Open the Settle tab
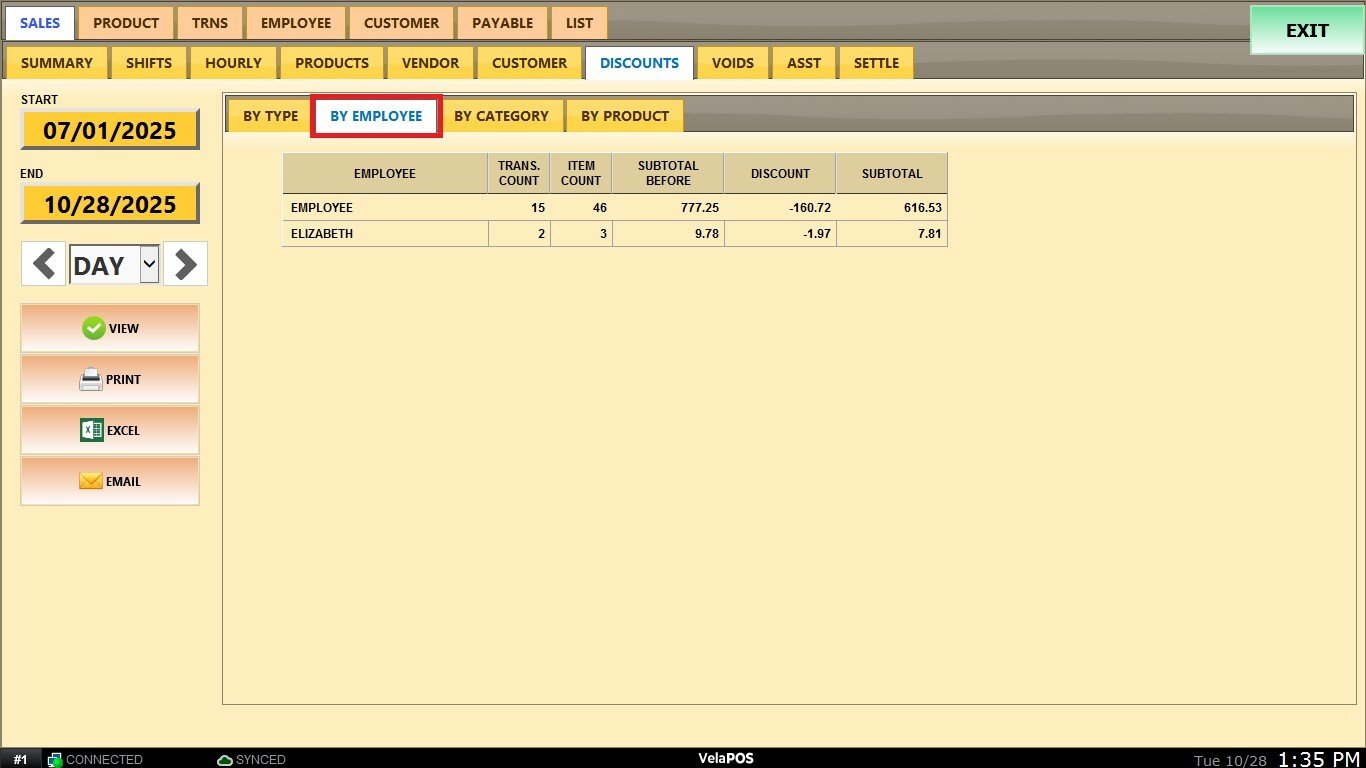The image size is (1366, 768). click(876, 63)
